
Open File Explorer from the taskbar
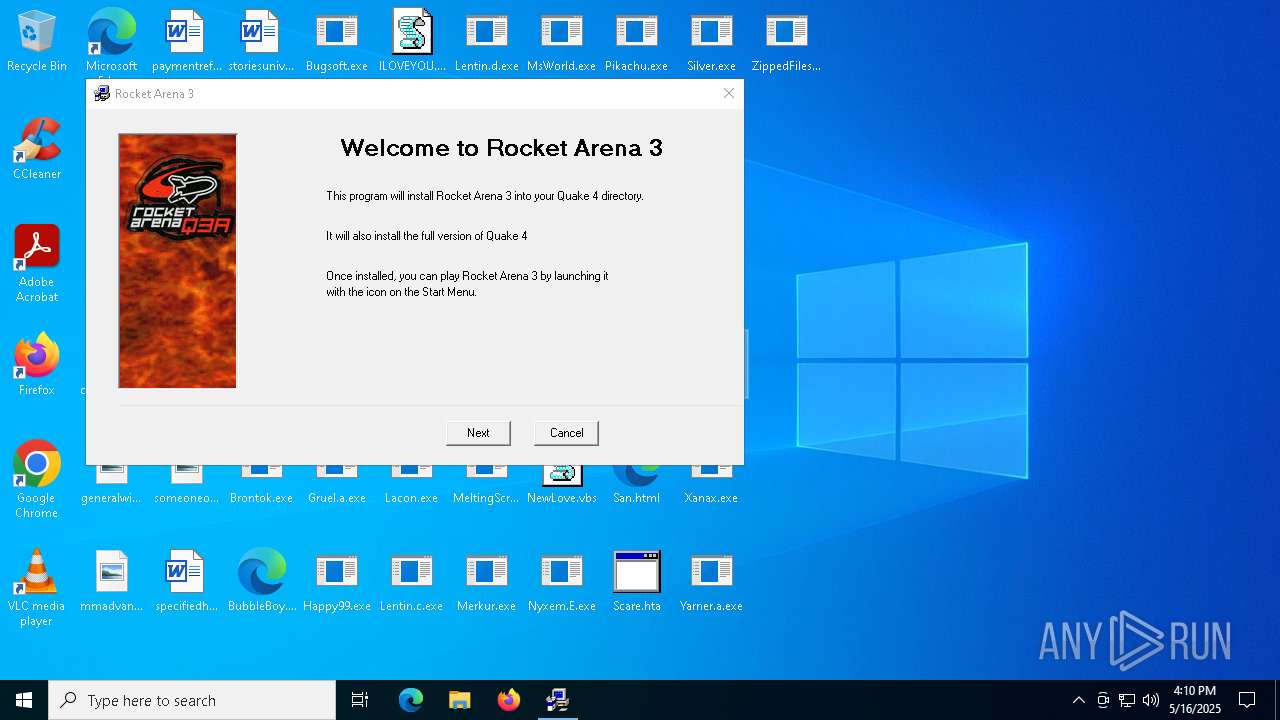coord(459,700)
